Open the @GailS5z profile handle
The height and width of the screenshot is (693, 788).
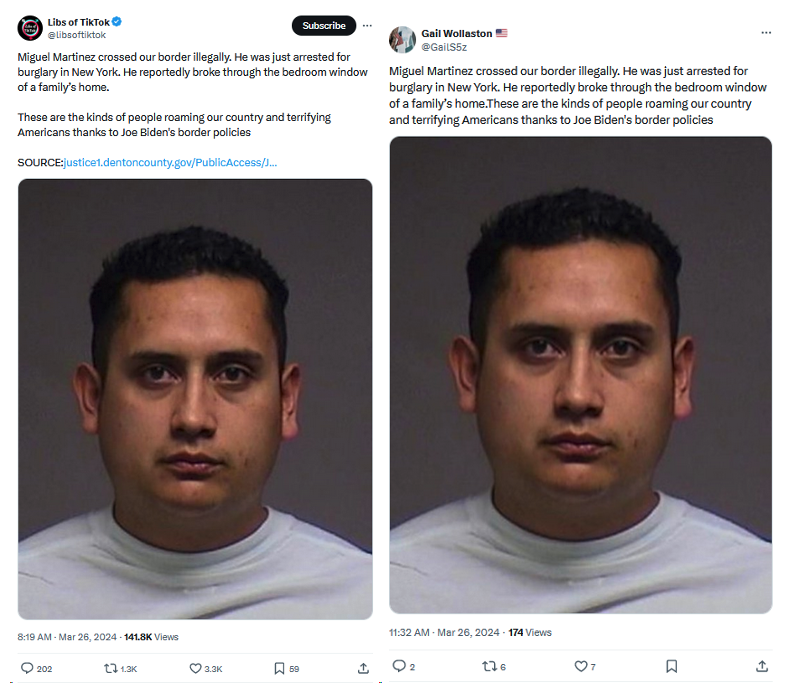tap(444, 47)
